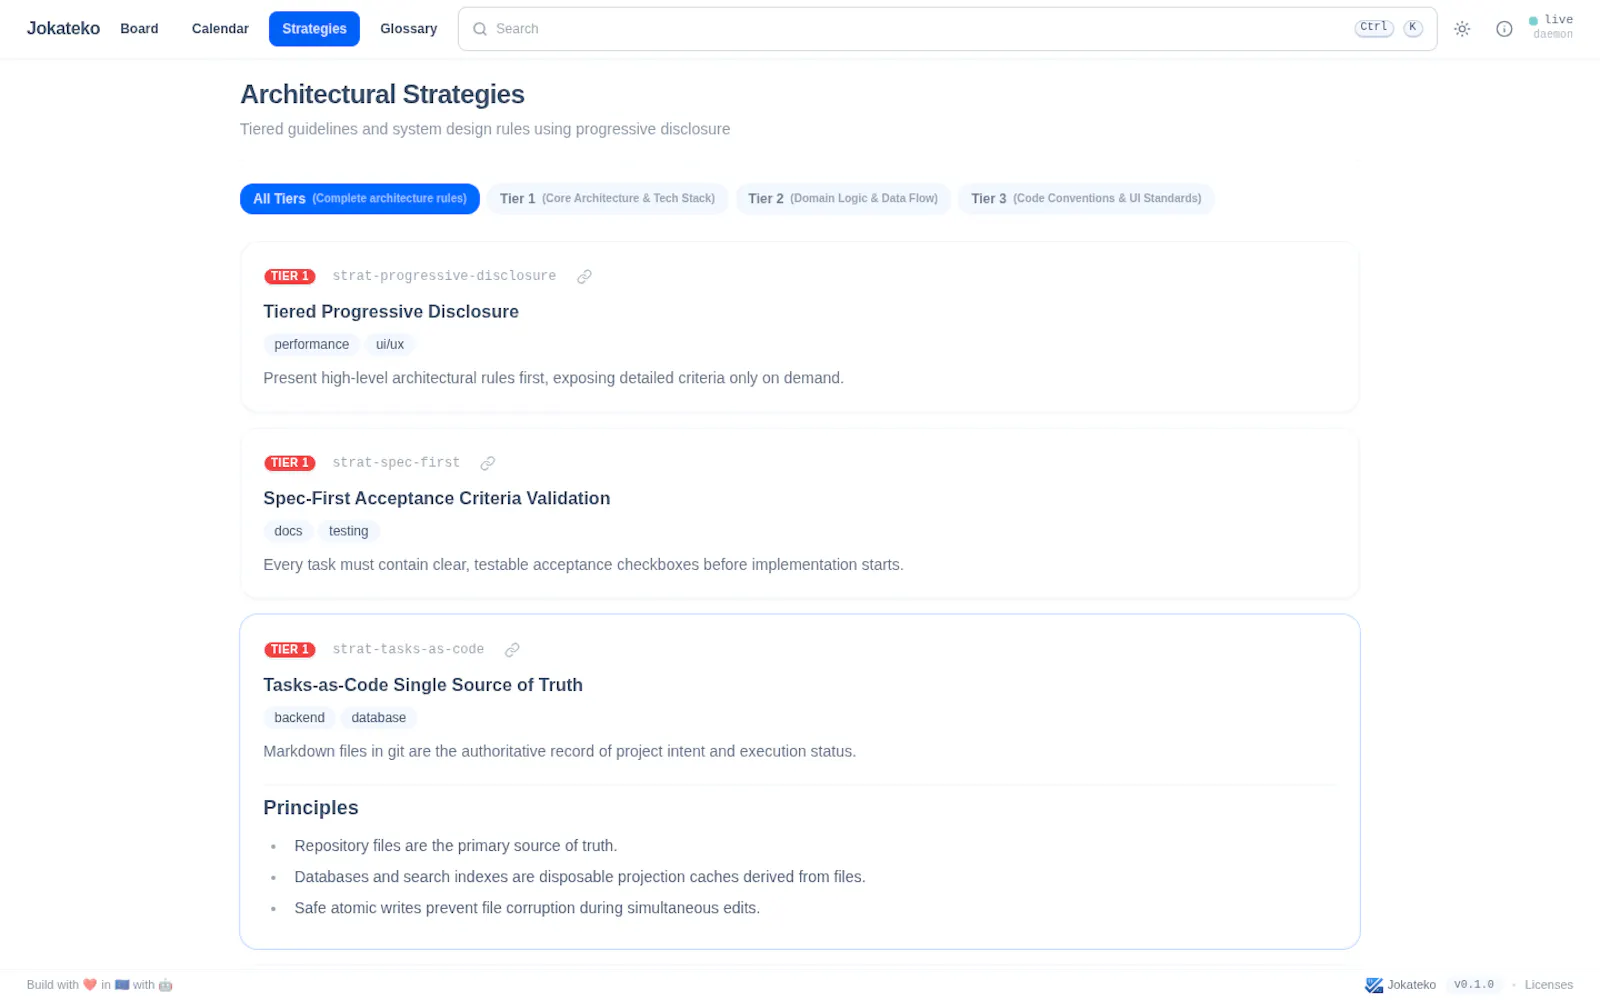Image resolution: width=1600 pixels, height=1000 pixels.
Task: Open the info circle icon
Action: pyautogui.click(x=1504, y=29)
